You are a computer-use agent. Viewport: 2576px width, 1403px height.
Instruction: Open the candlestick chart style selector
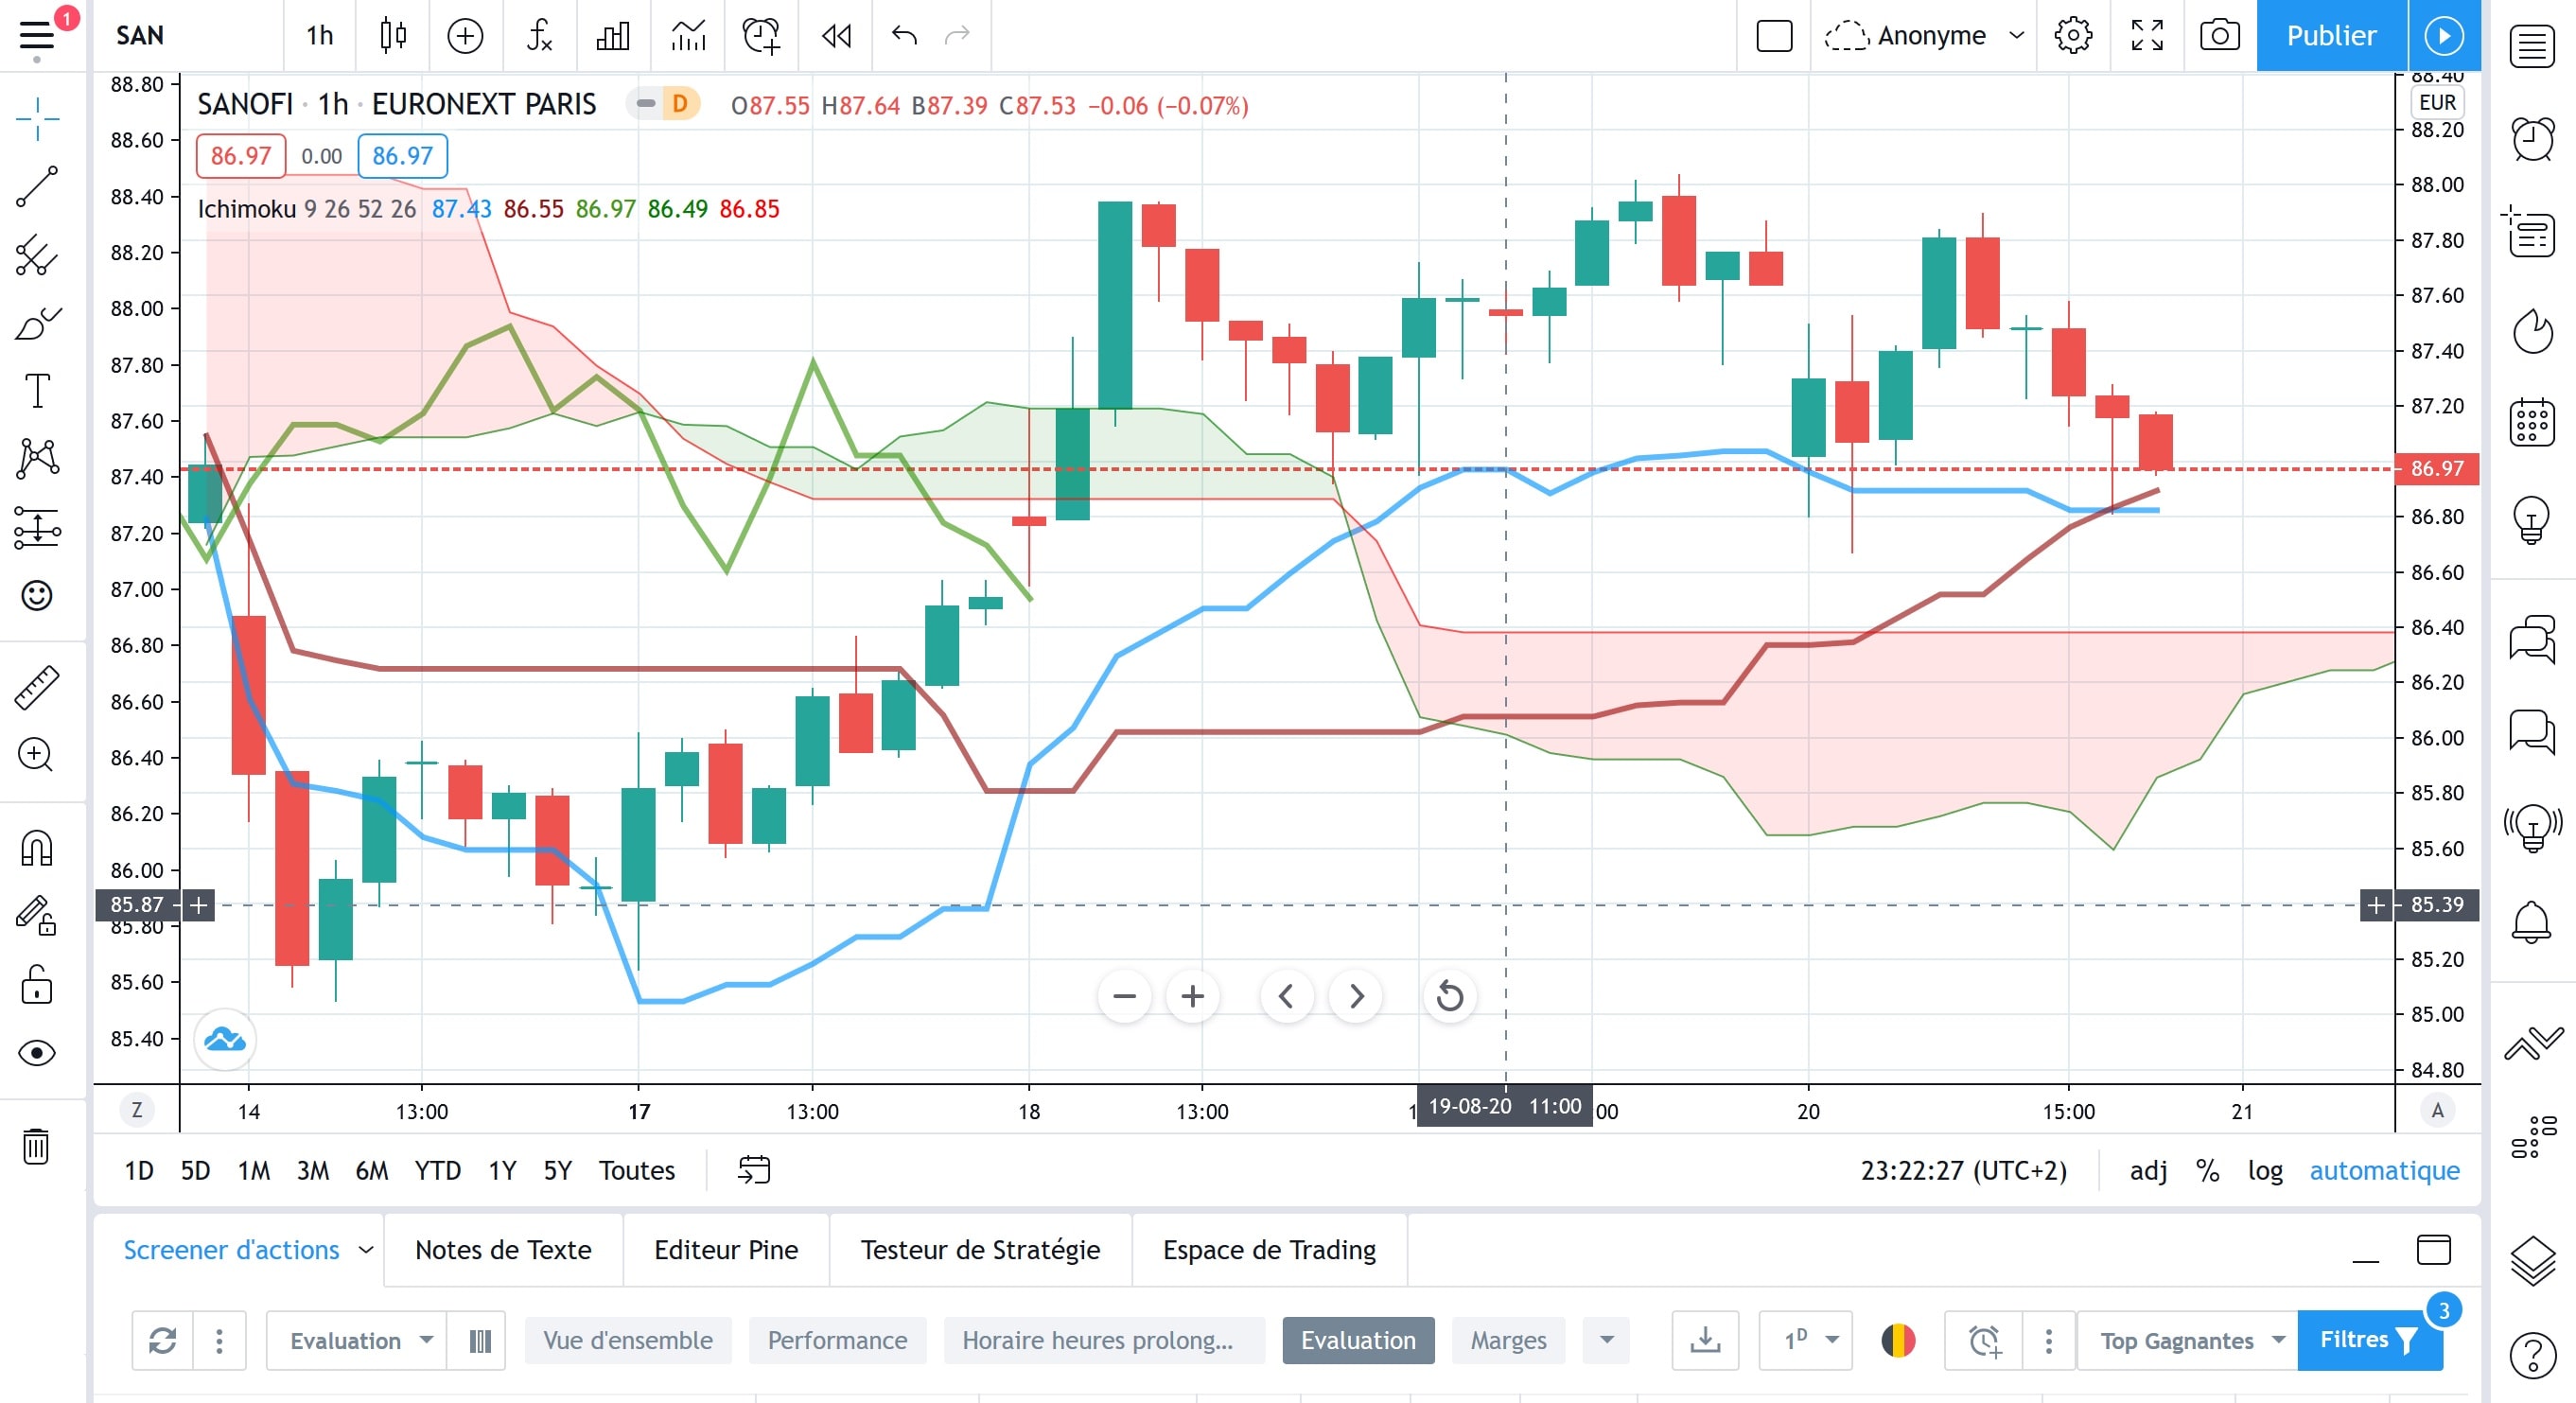click(393, 36)
